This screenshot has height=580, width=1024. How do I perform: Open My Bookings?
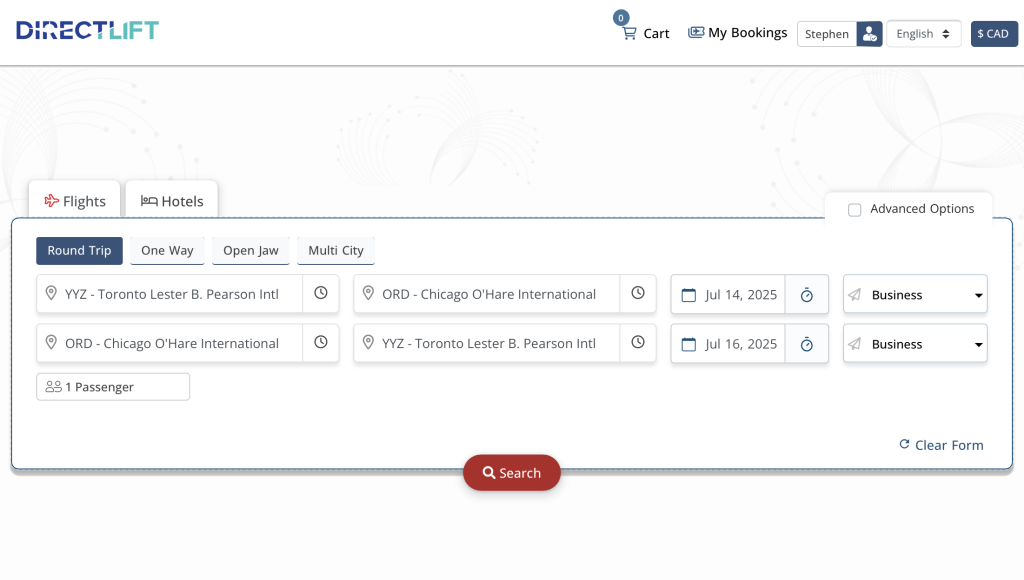[x=737, y=31]
